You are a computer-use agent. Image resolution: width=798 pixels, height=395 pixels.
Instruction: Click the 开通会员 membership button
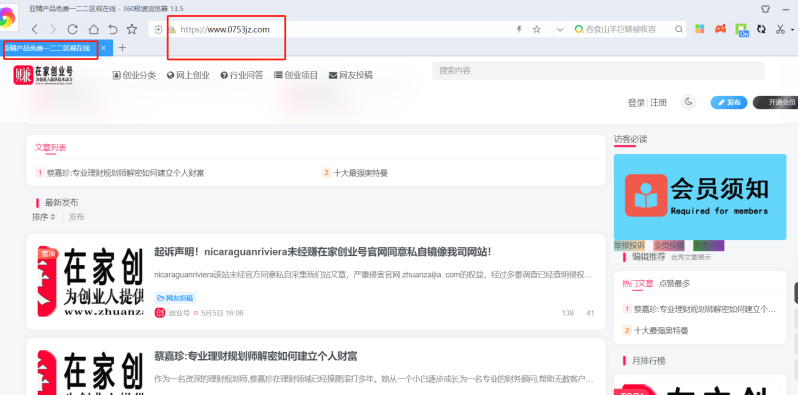(x=776, y=102)
